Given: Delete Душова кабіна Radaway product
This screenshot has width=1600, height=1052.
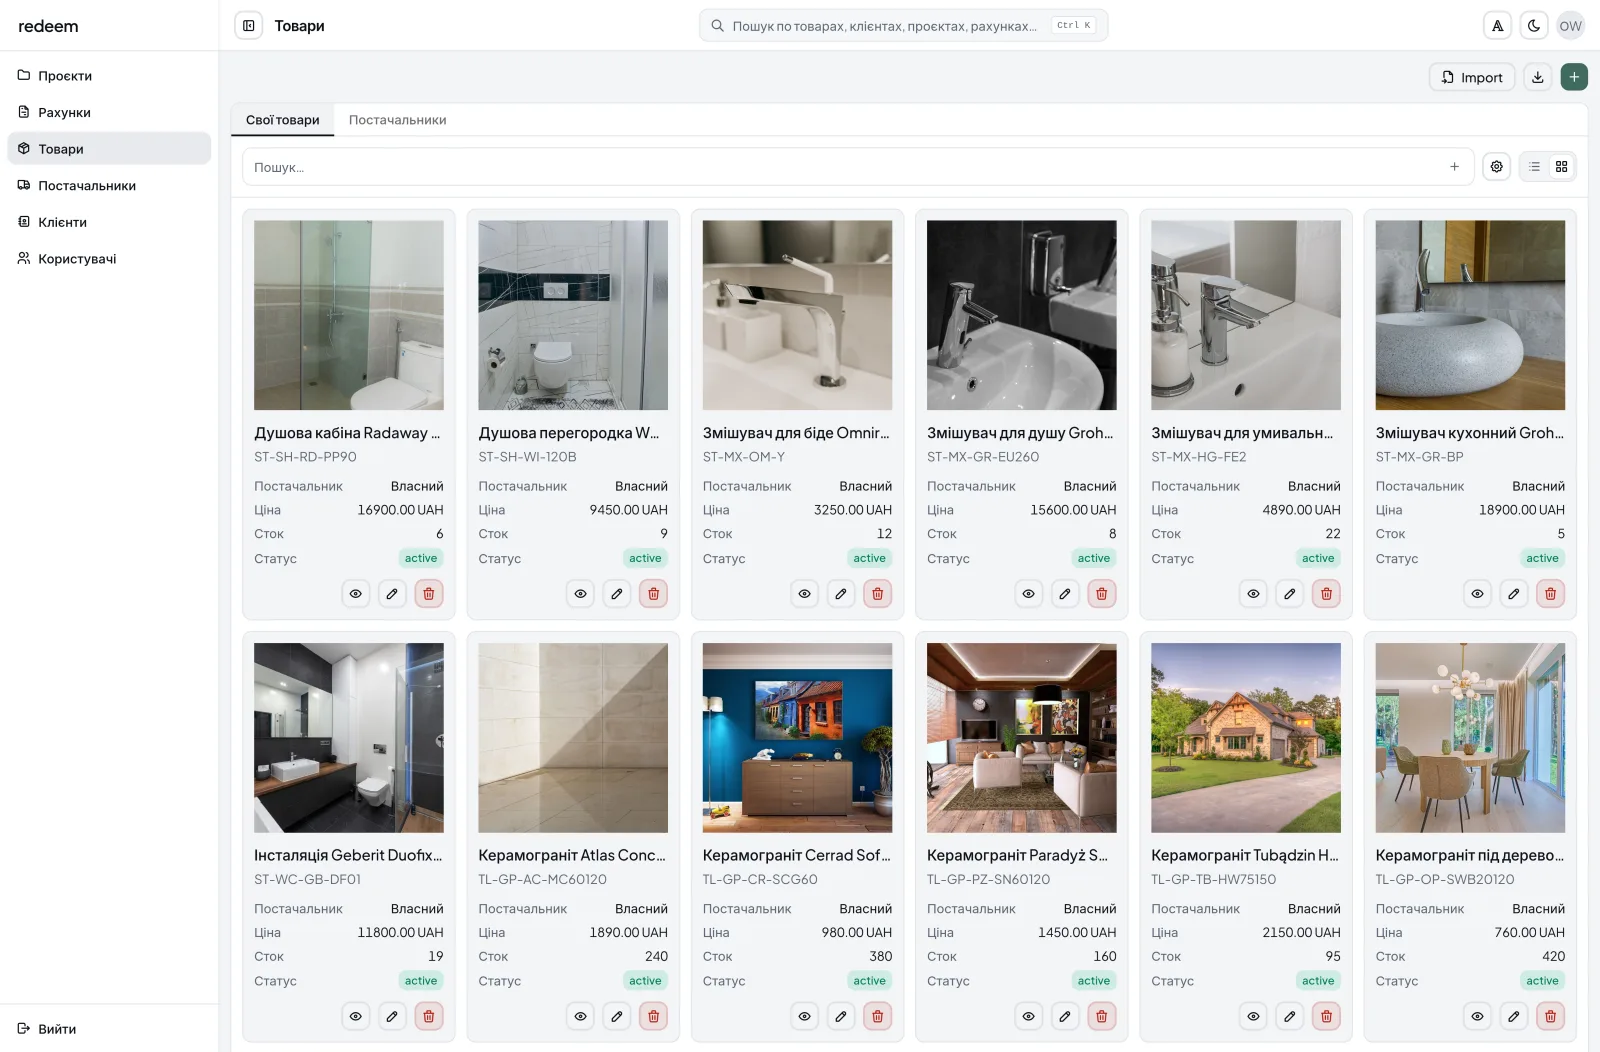Looking at the screenshot, I should 429,594.
